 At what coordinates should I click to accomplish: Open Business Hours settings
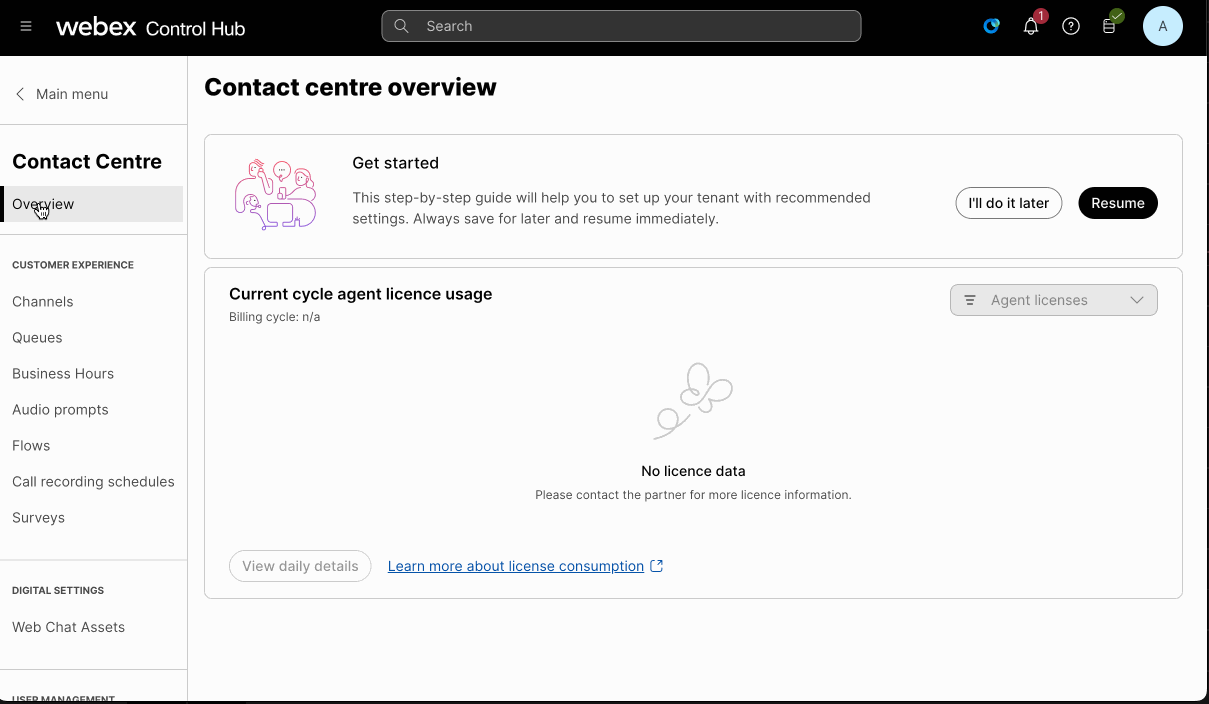tap(63, 374)
